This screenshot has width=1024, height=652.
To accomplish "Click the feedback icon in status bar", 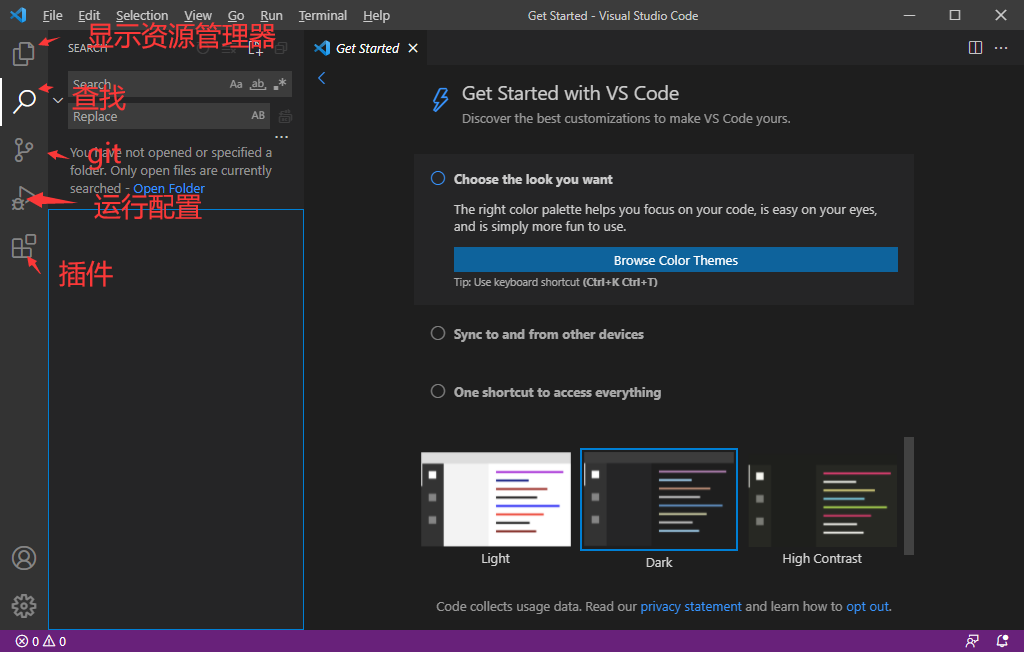I will pos(972,641).
